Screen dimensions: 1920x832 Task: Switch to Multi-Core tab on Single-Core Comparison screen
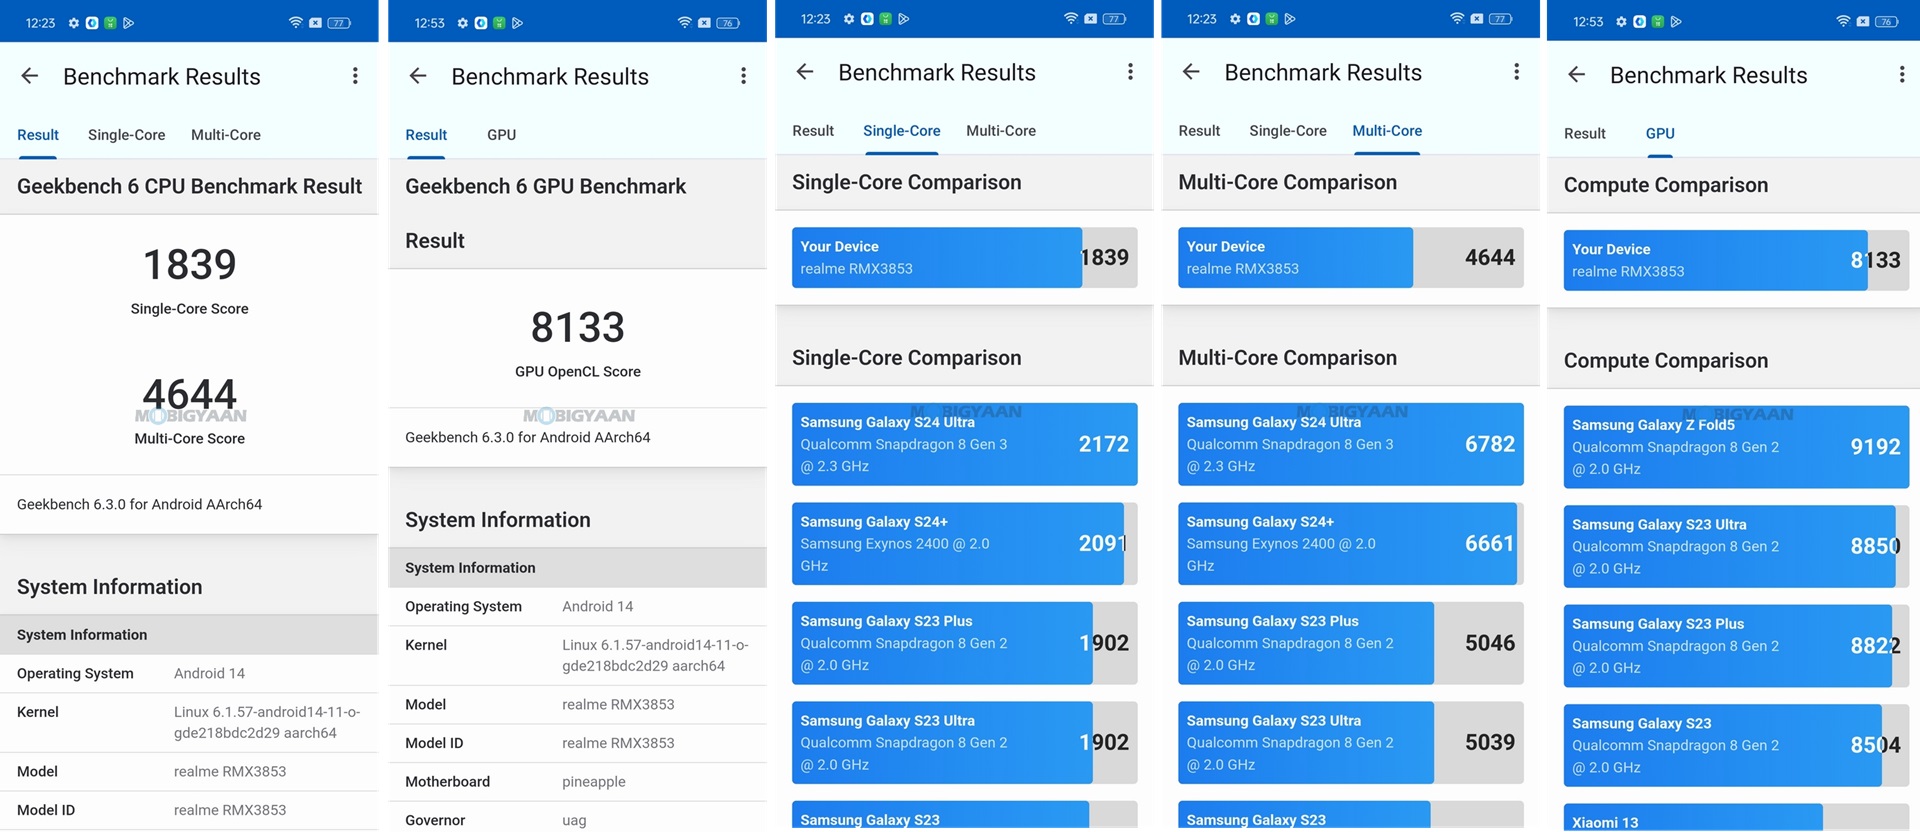[x=1001, y=131]
